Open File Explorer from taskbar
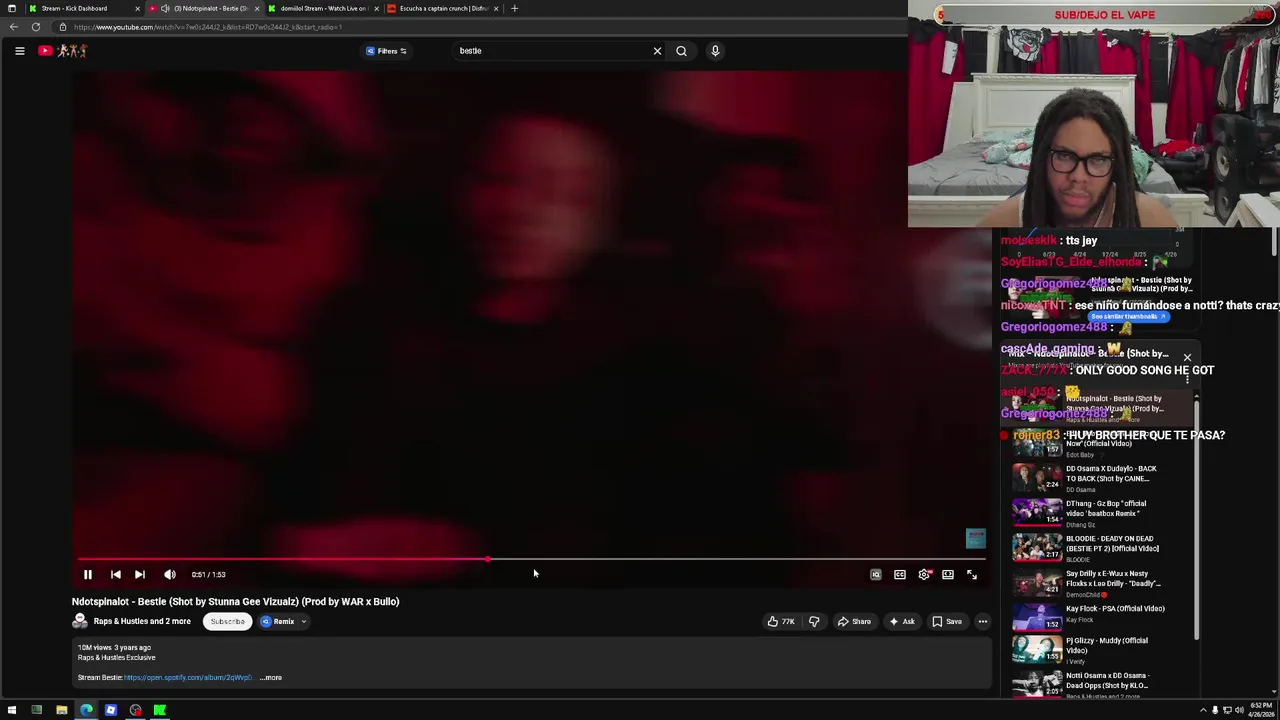 62,710
